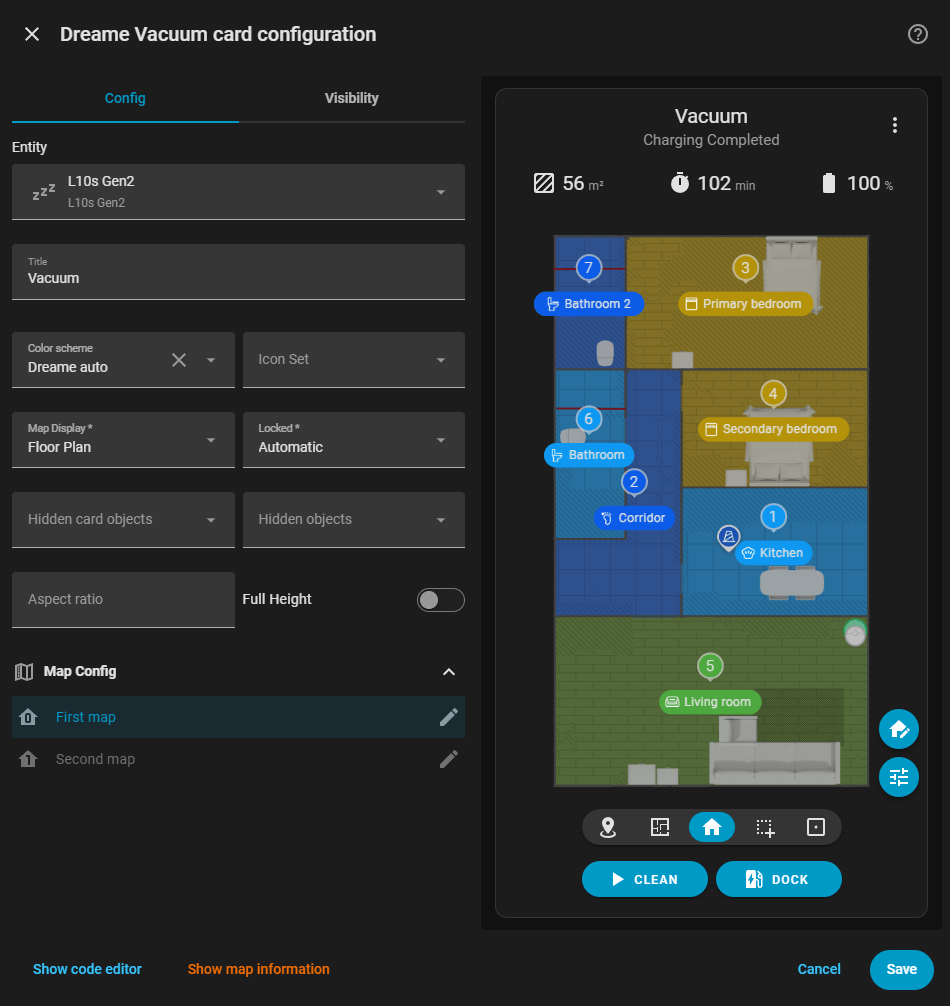Open the cleaning settings sliders button

coord(898,777)
